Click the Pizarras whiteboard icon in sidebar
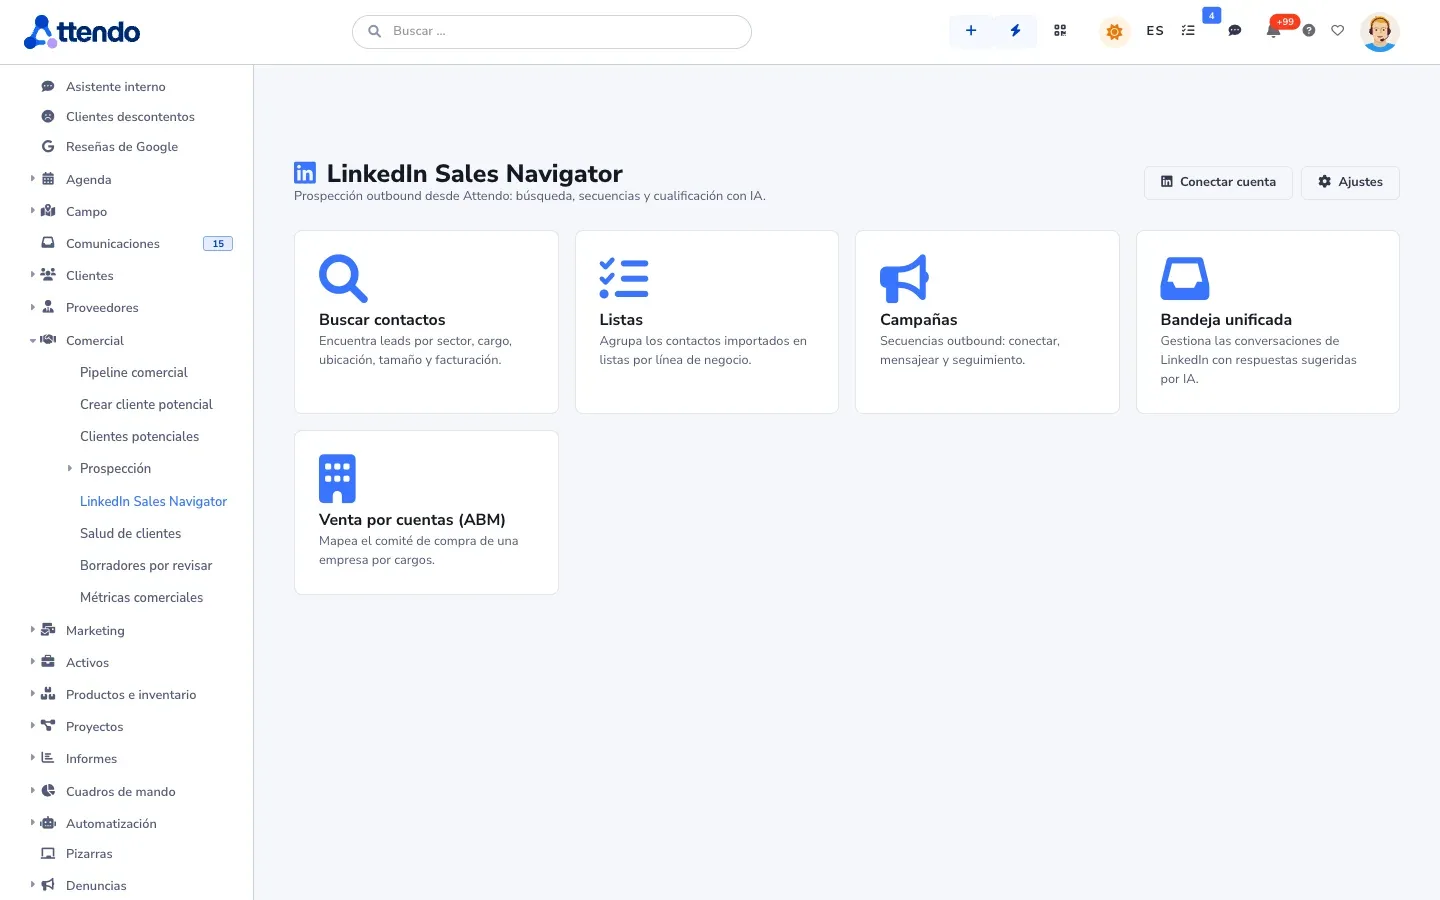1440x900 pixels. click(x=48, y=854)
